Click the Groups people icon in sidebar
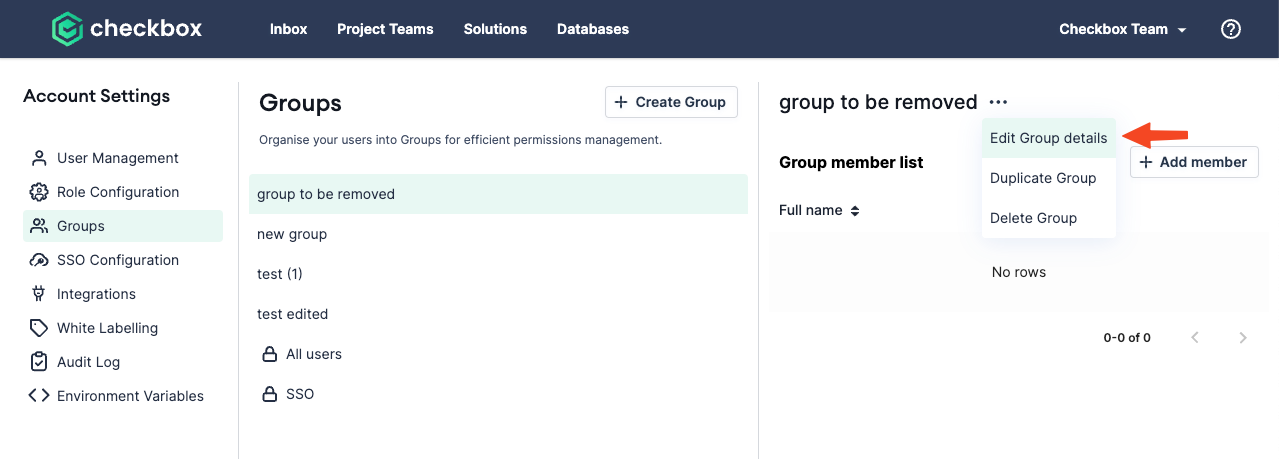 (x=39, y=226)
